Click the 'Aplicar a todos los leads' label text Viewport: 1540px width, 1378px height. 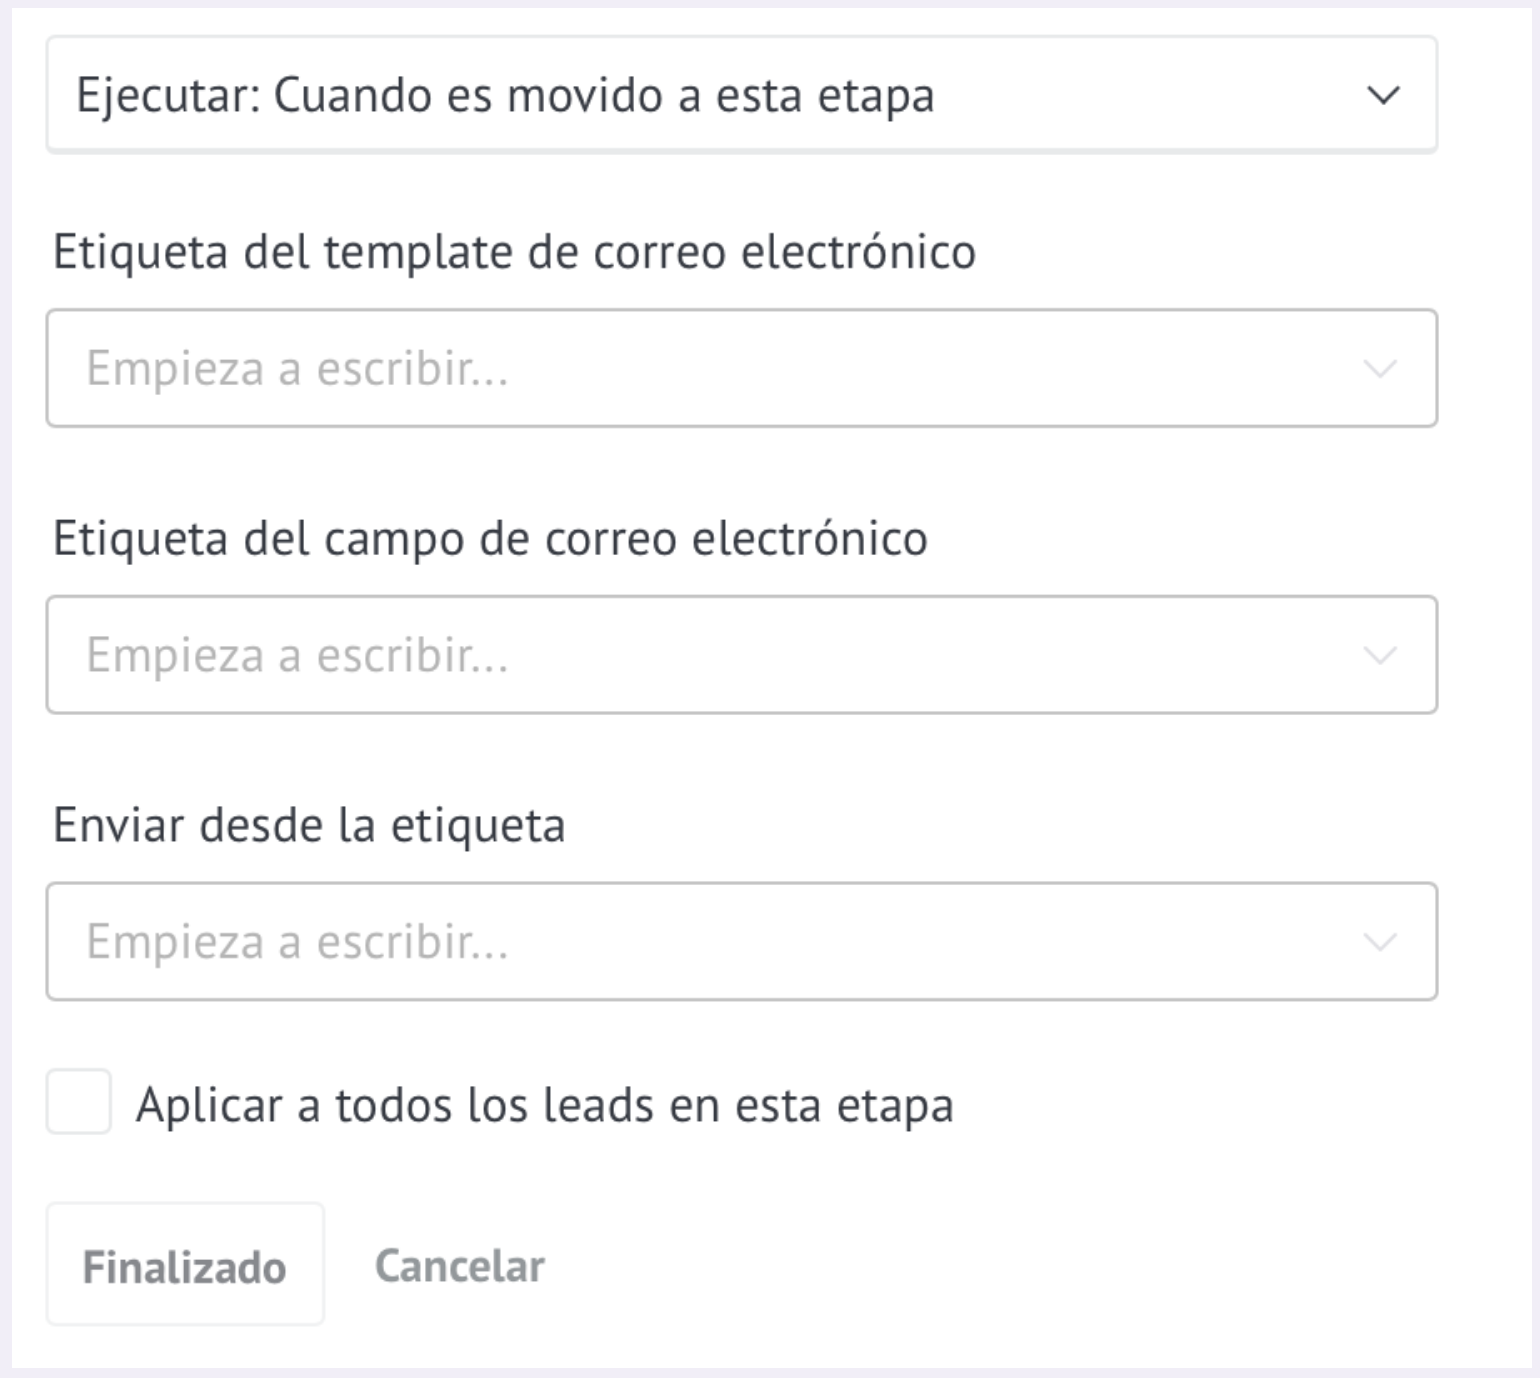point(544,1105)
